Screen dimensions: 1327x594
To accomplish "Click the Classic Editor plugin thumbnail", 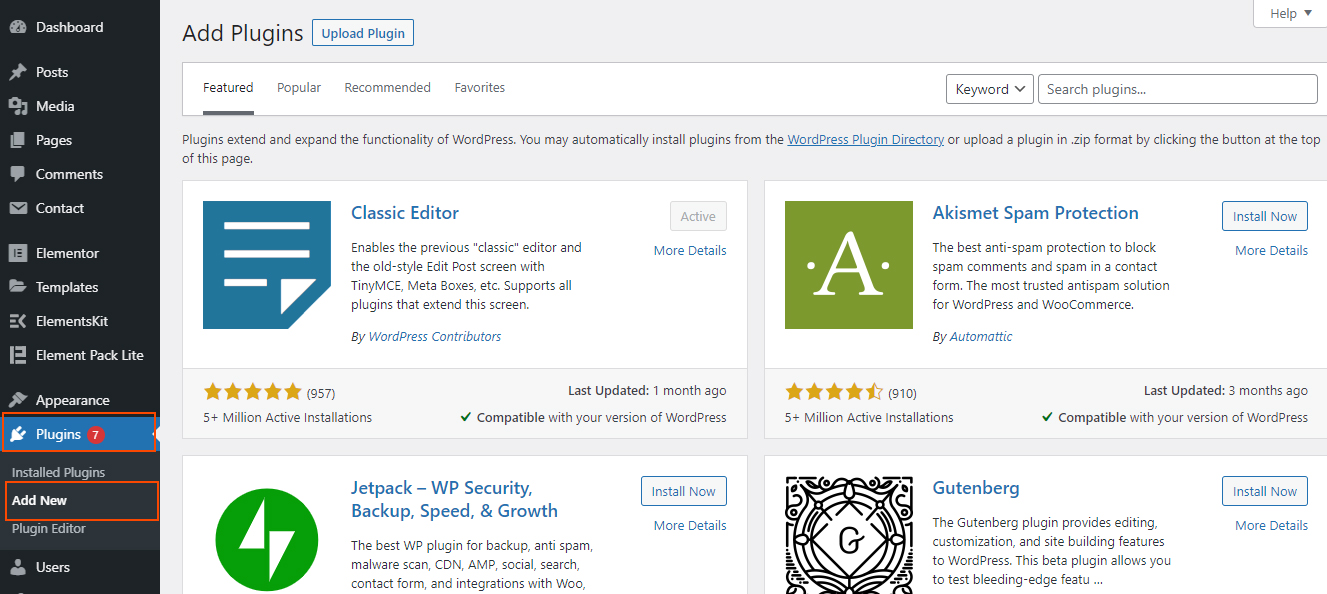I will coord(267,265).
